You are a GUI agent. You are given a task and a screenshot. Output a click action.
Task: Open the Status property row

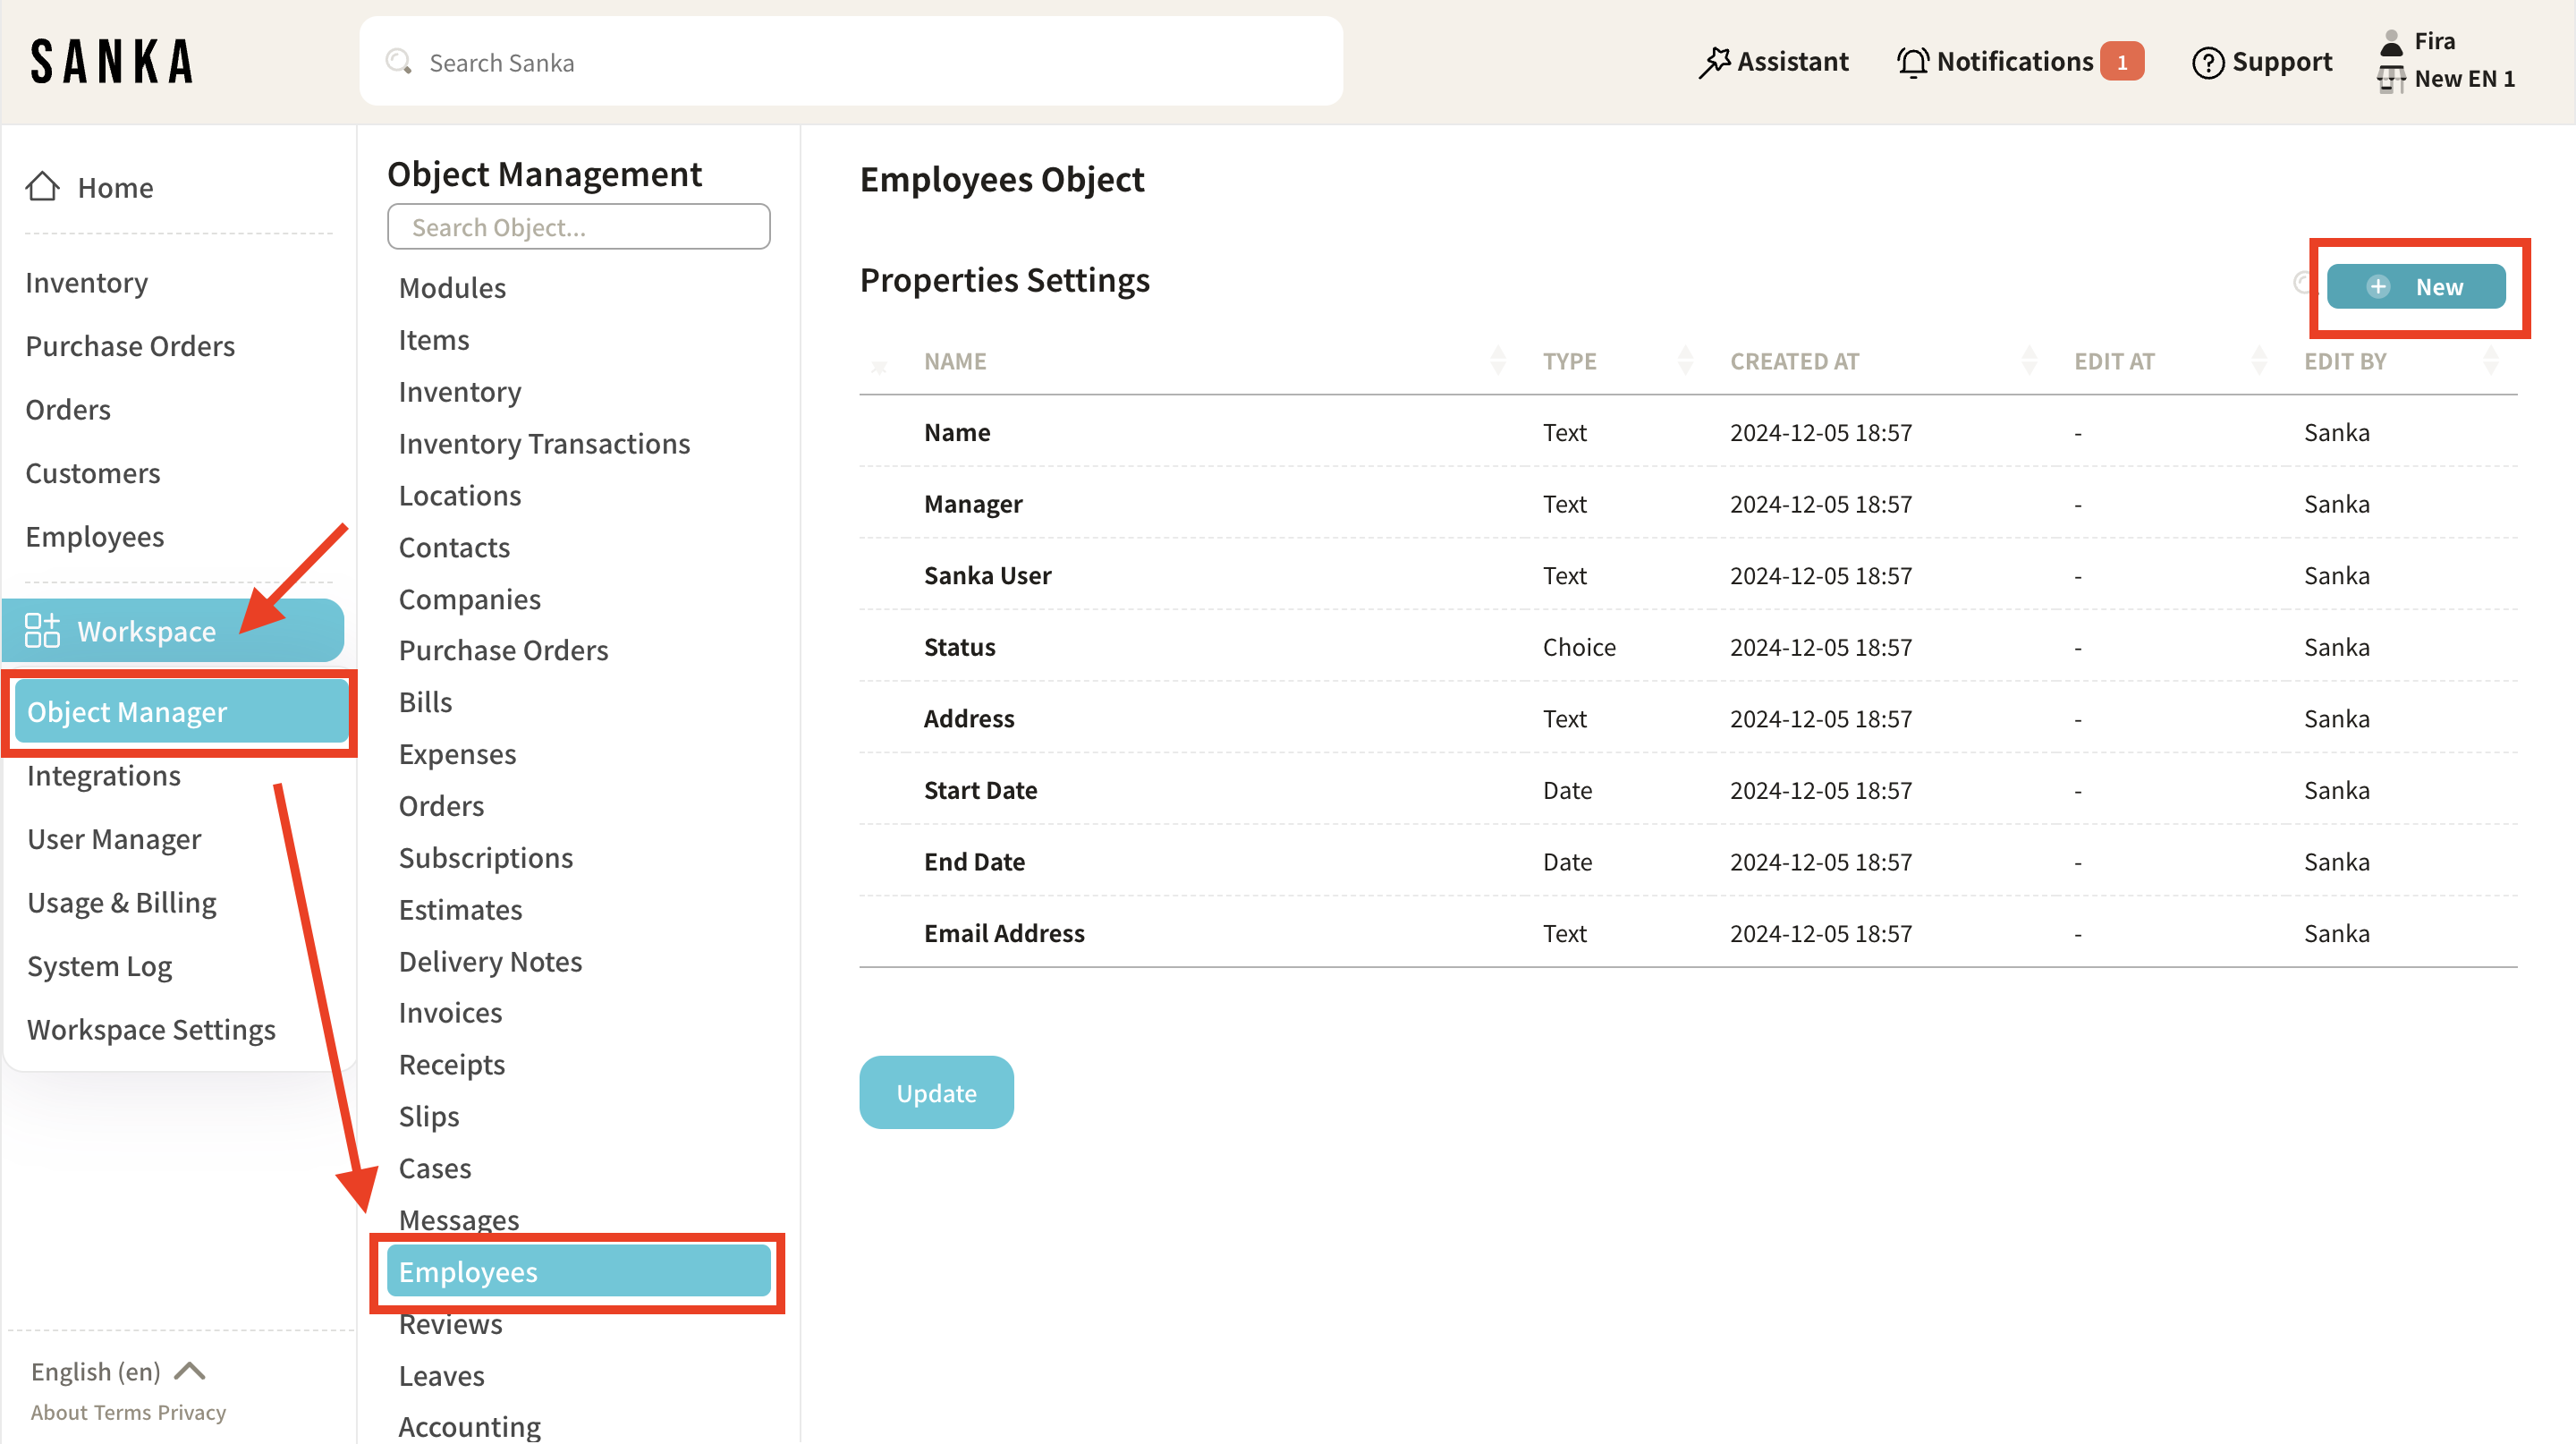coord(959,647)
